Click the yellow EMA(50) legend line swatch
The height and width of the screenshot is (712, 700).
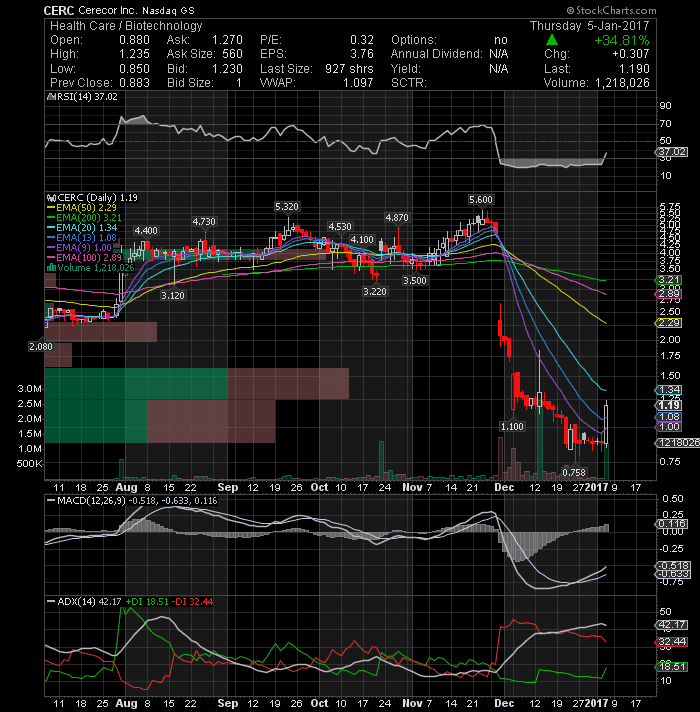[51, 208]
